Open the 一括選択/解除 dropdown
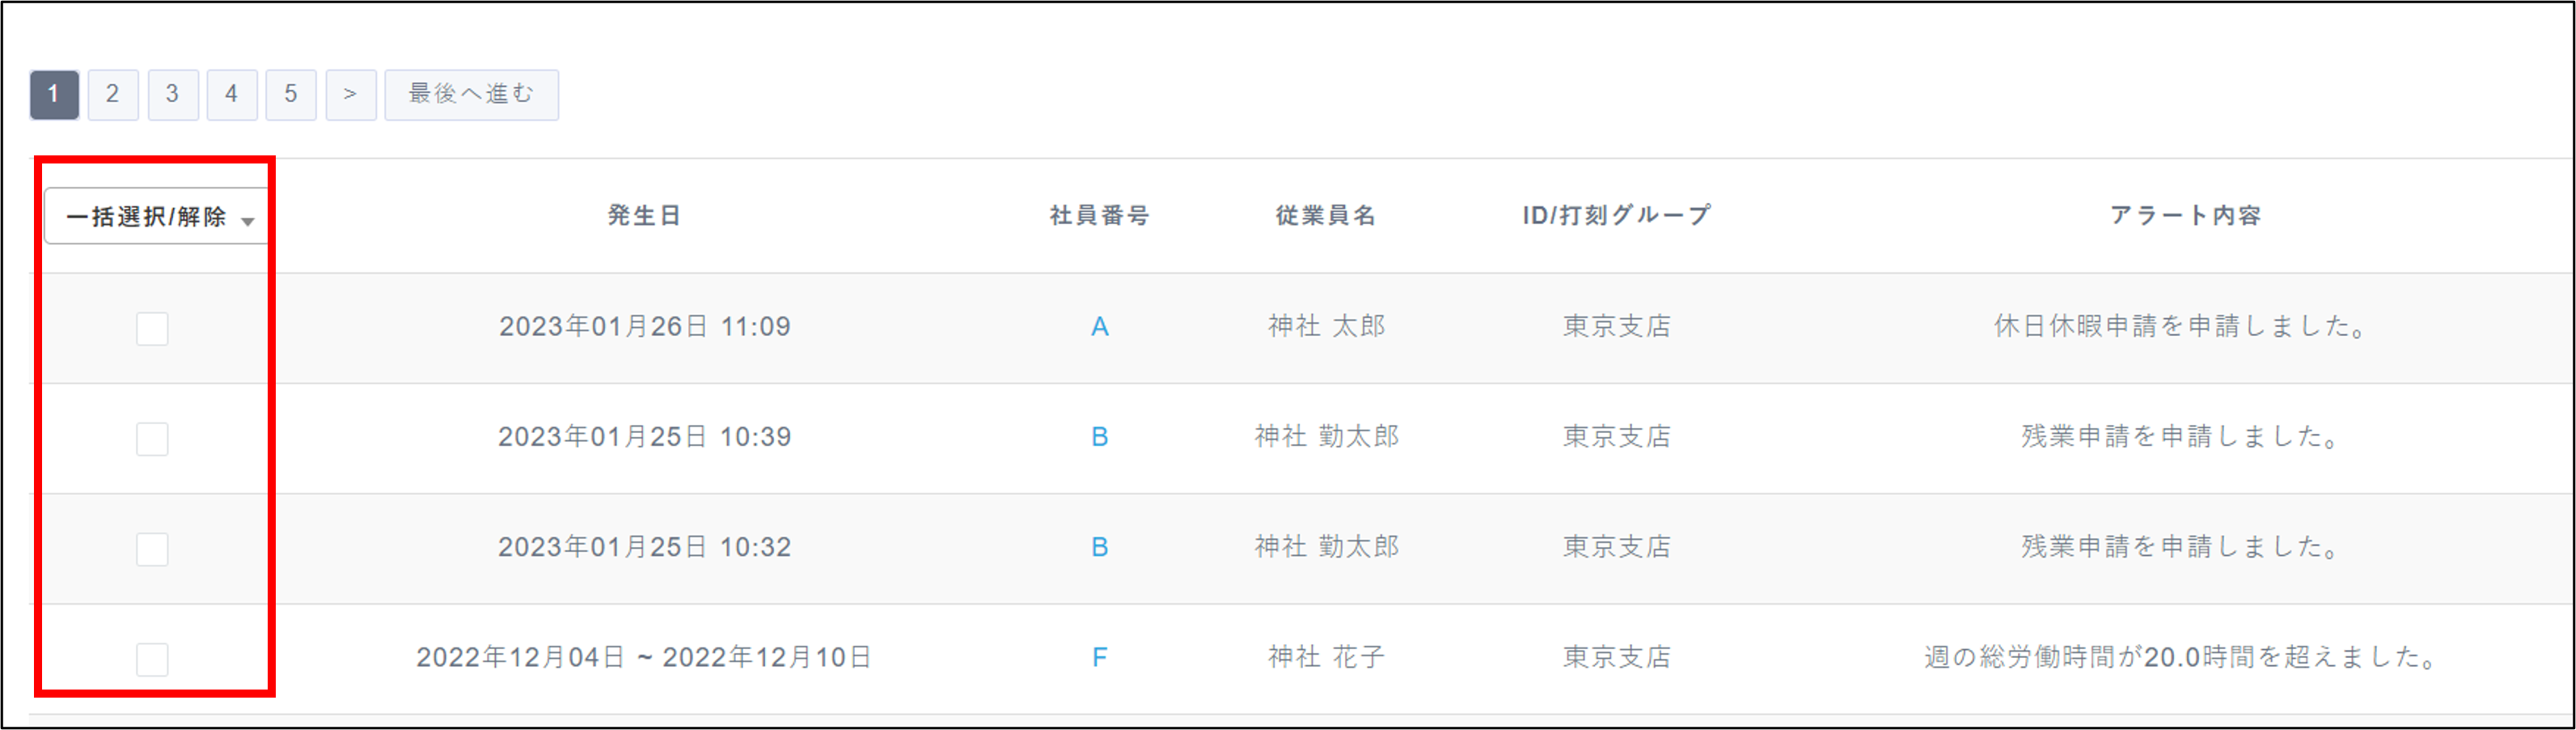 pos(158,217)
